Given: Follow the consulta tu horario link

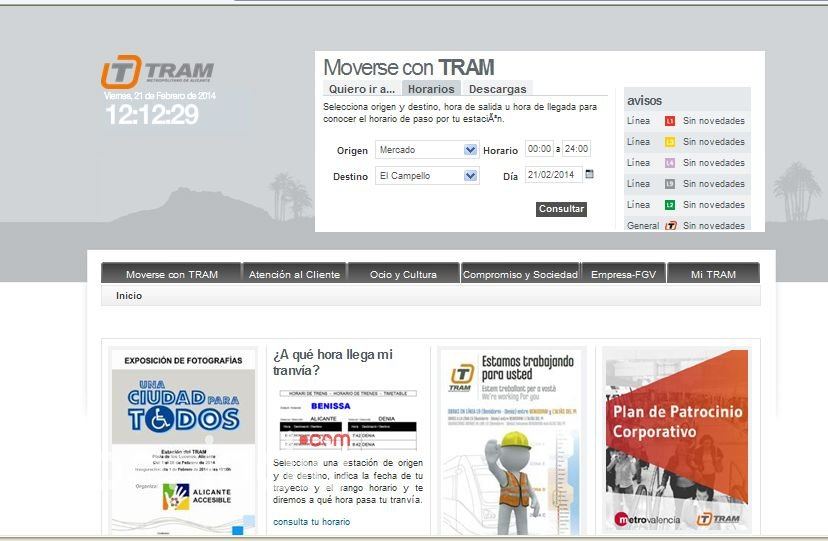Looking at the screenshot, I should tap(311, 522).
